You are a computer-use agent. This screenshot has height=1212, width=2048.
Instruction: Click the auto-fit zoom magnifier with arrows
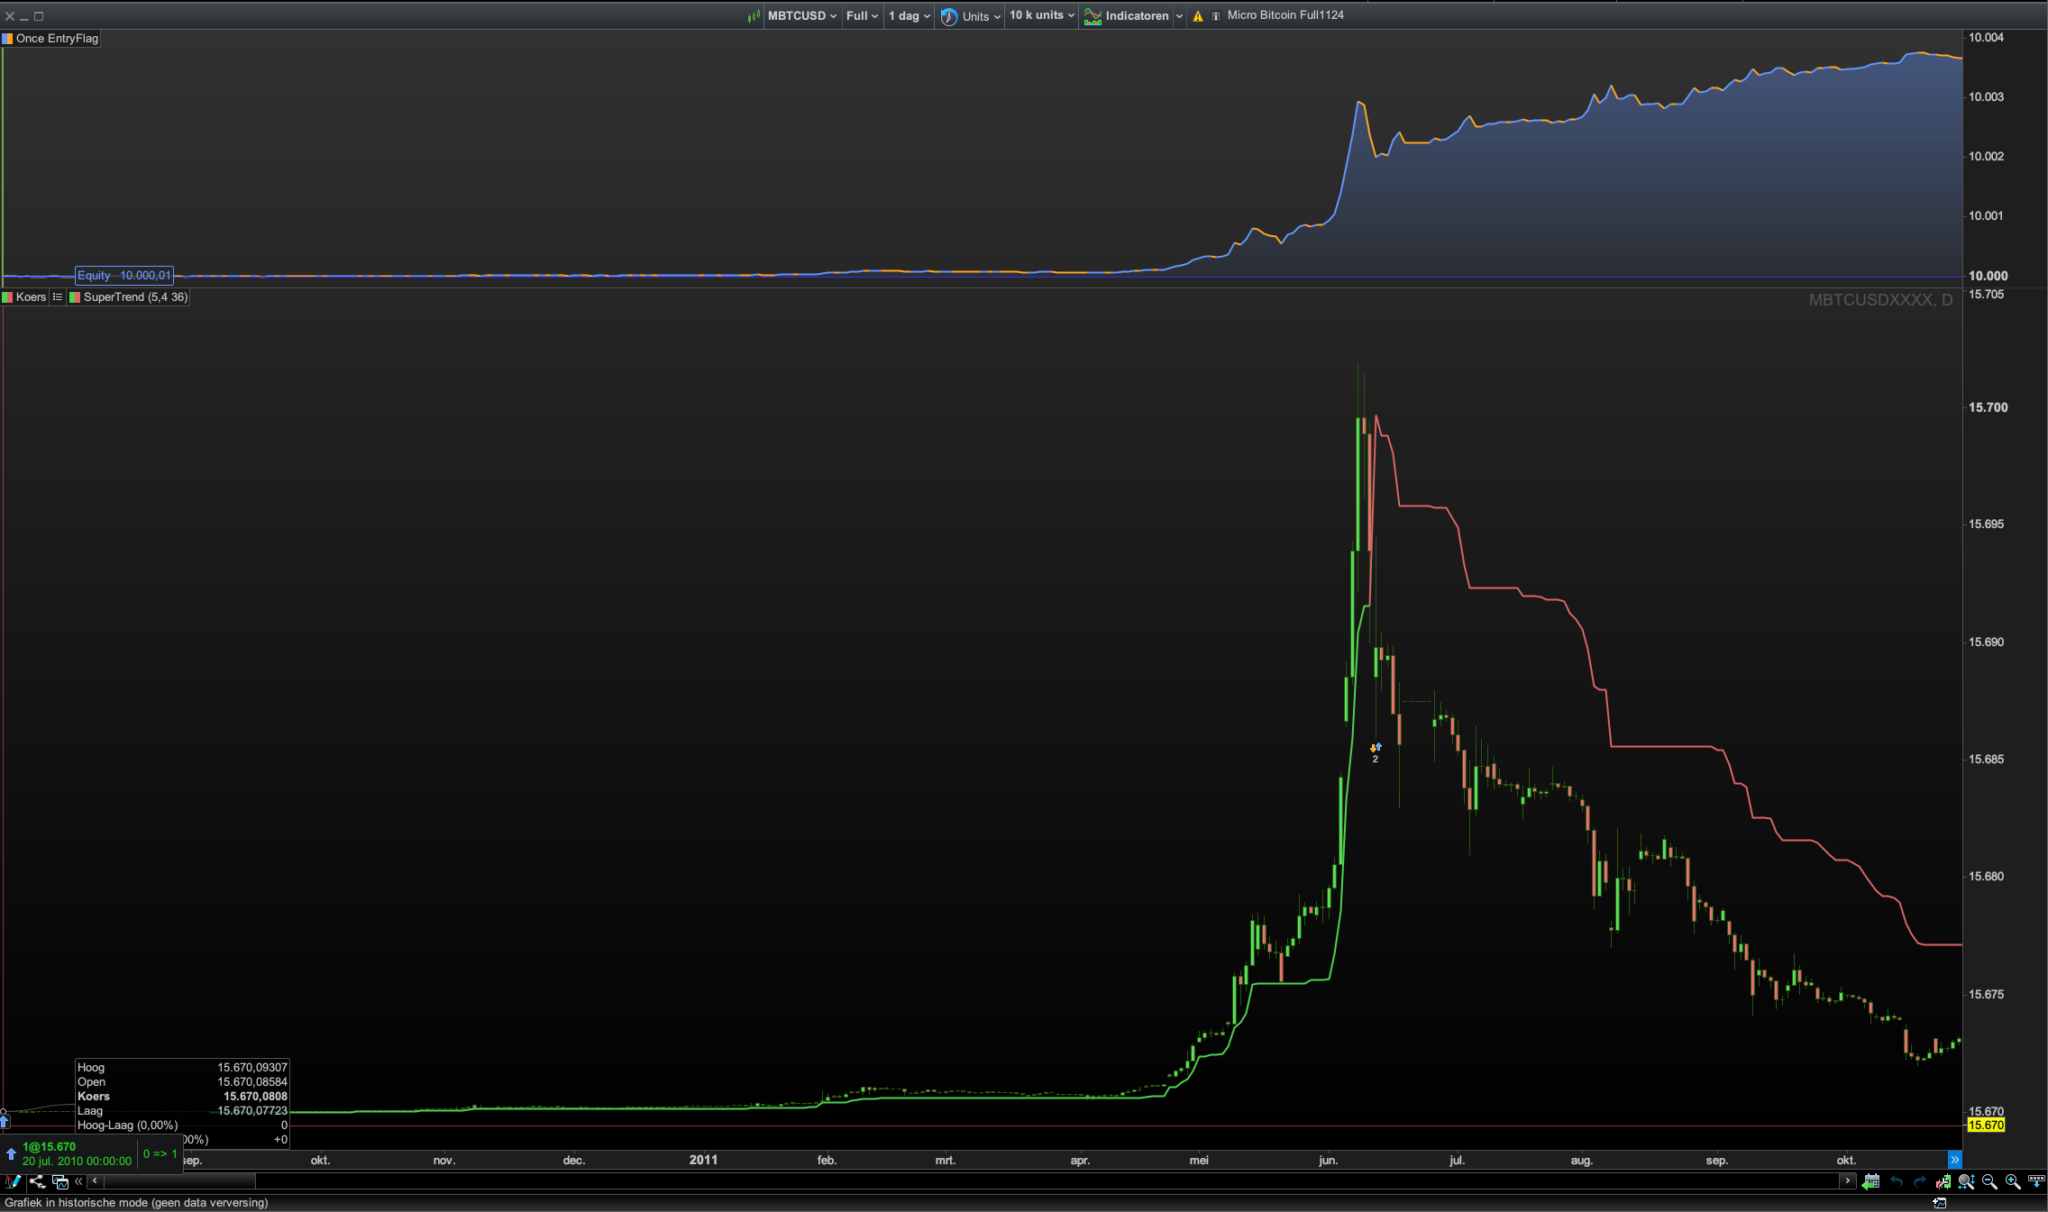tap(1966, 1181)
